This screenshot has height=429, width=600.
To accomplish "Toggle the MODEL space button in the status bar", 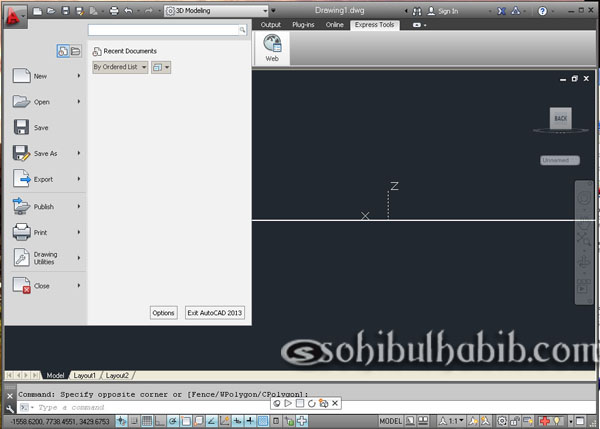I will 390,421.
